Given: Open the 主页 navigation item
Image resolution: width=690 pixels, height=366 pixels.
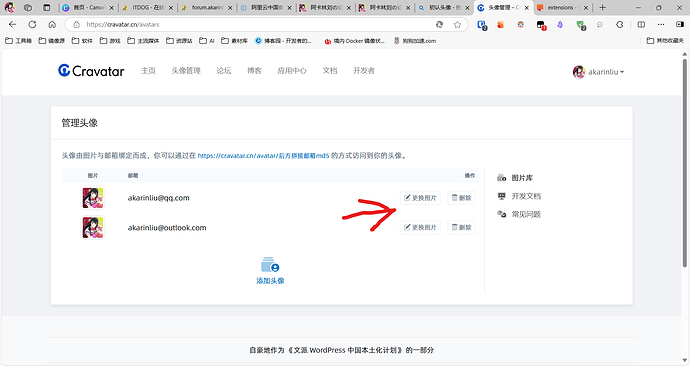Looking at the screenshot, I should [x=148, y=71].
